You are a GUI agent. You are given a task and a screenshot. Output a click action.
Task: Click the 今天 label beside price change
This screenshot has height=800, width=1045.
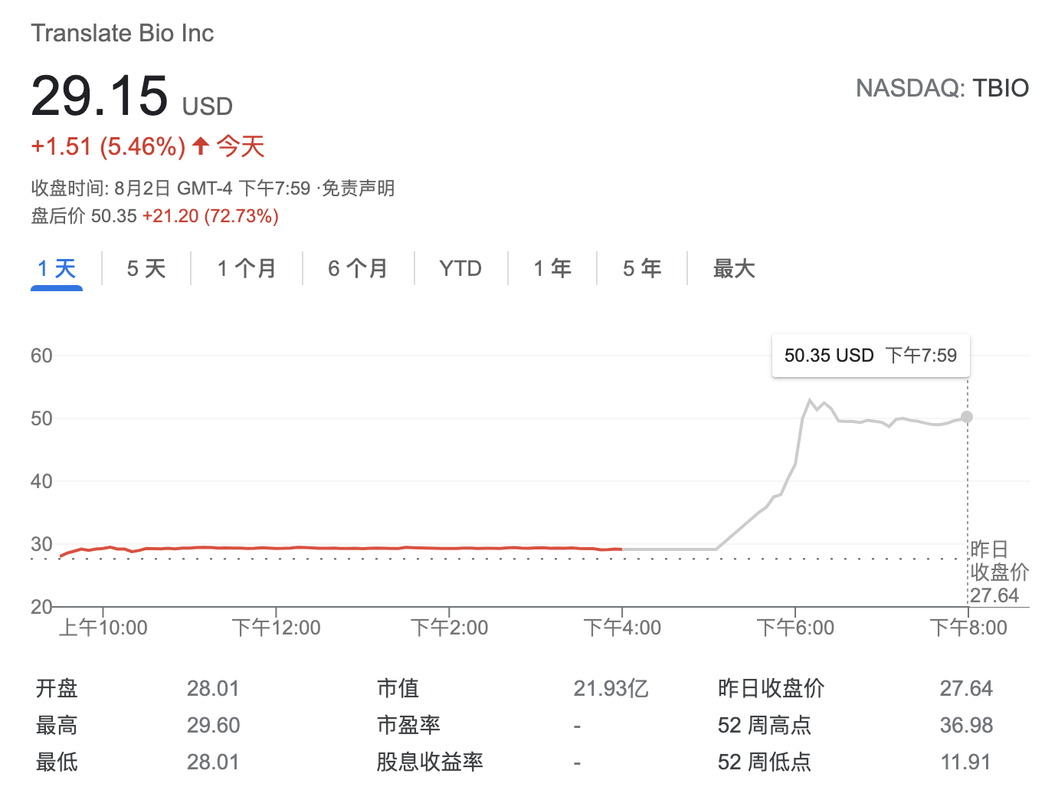point(241,146)
